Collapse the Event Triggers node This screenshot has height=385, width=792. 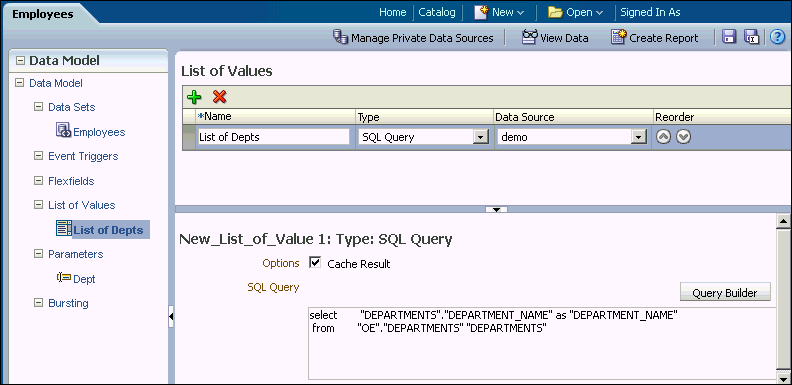[x=38, y=156]
